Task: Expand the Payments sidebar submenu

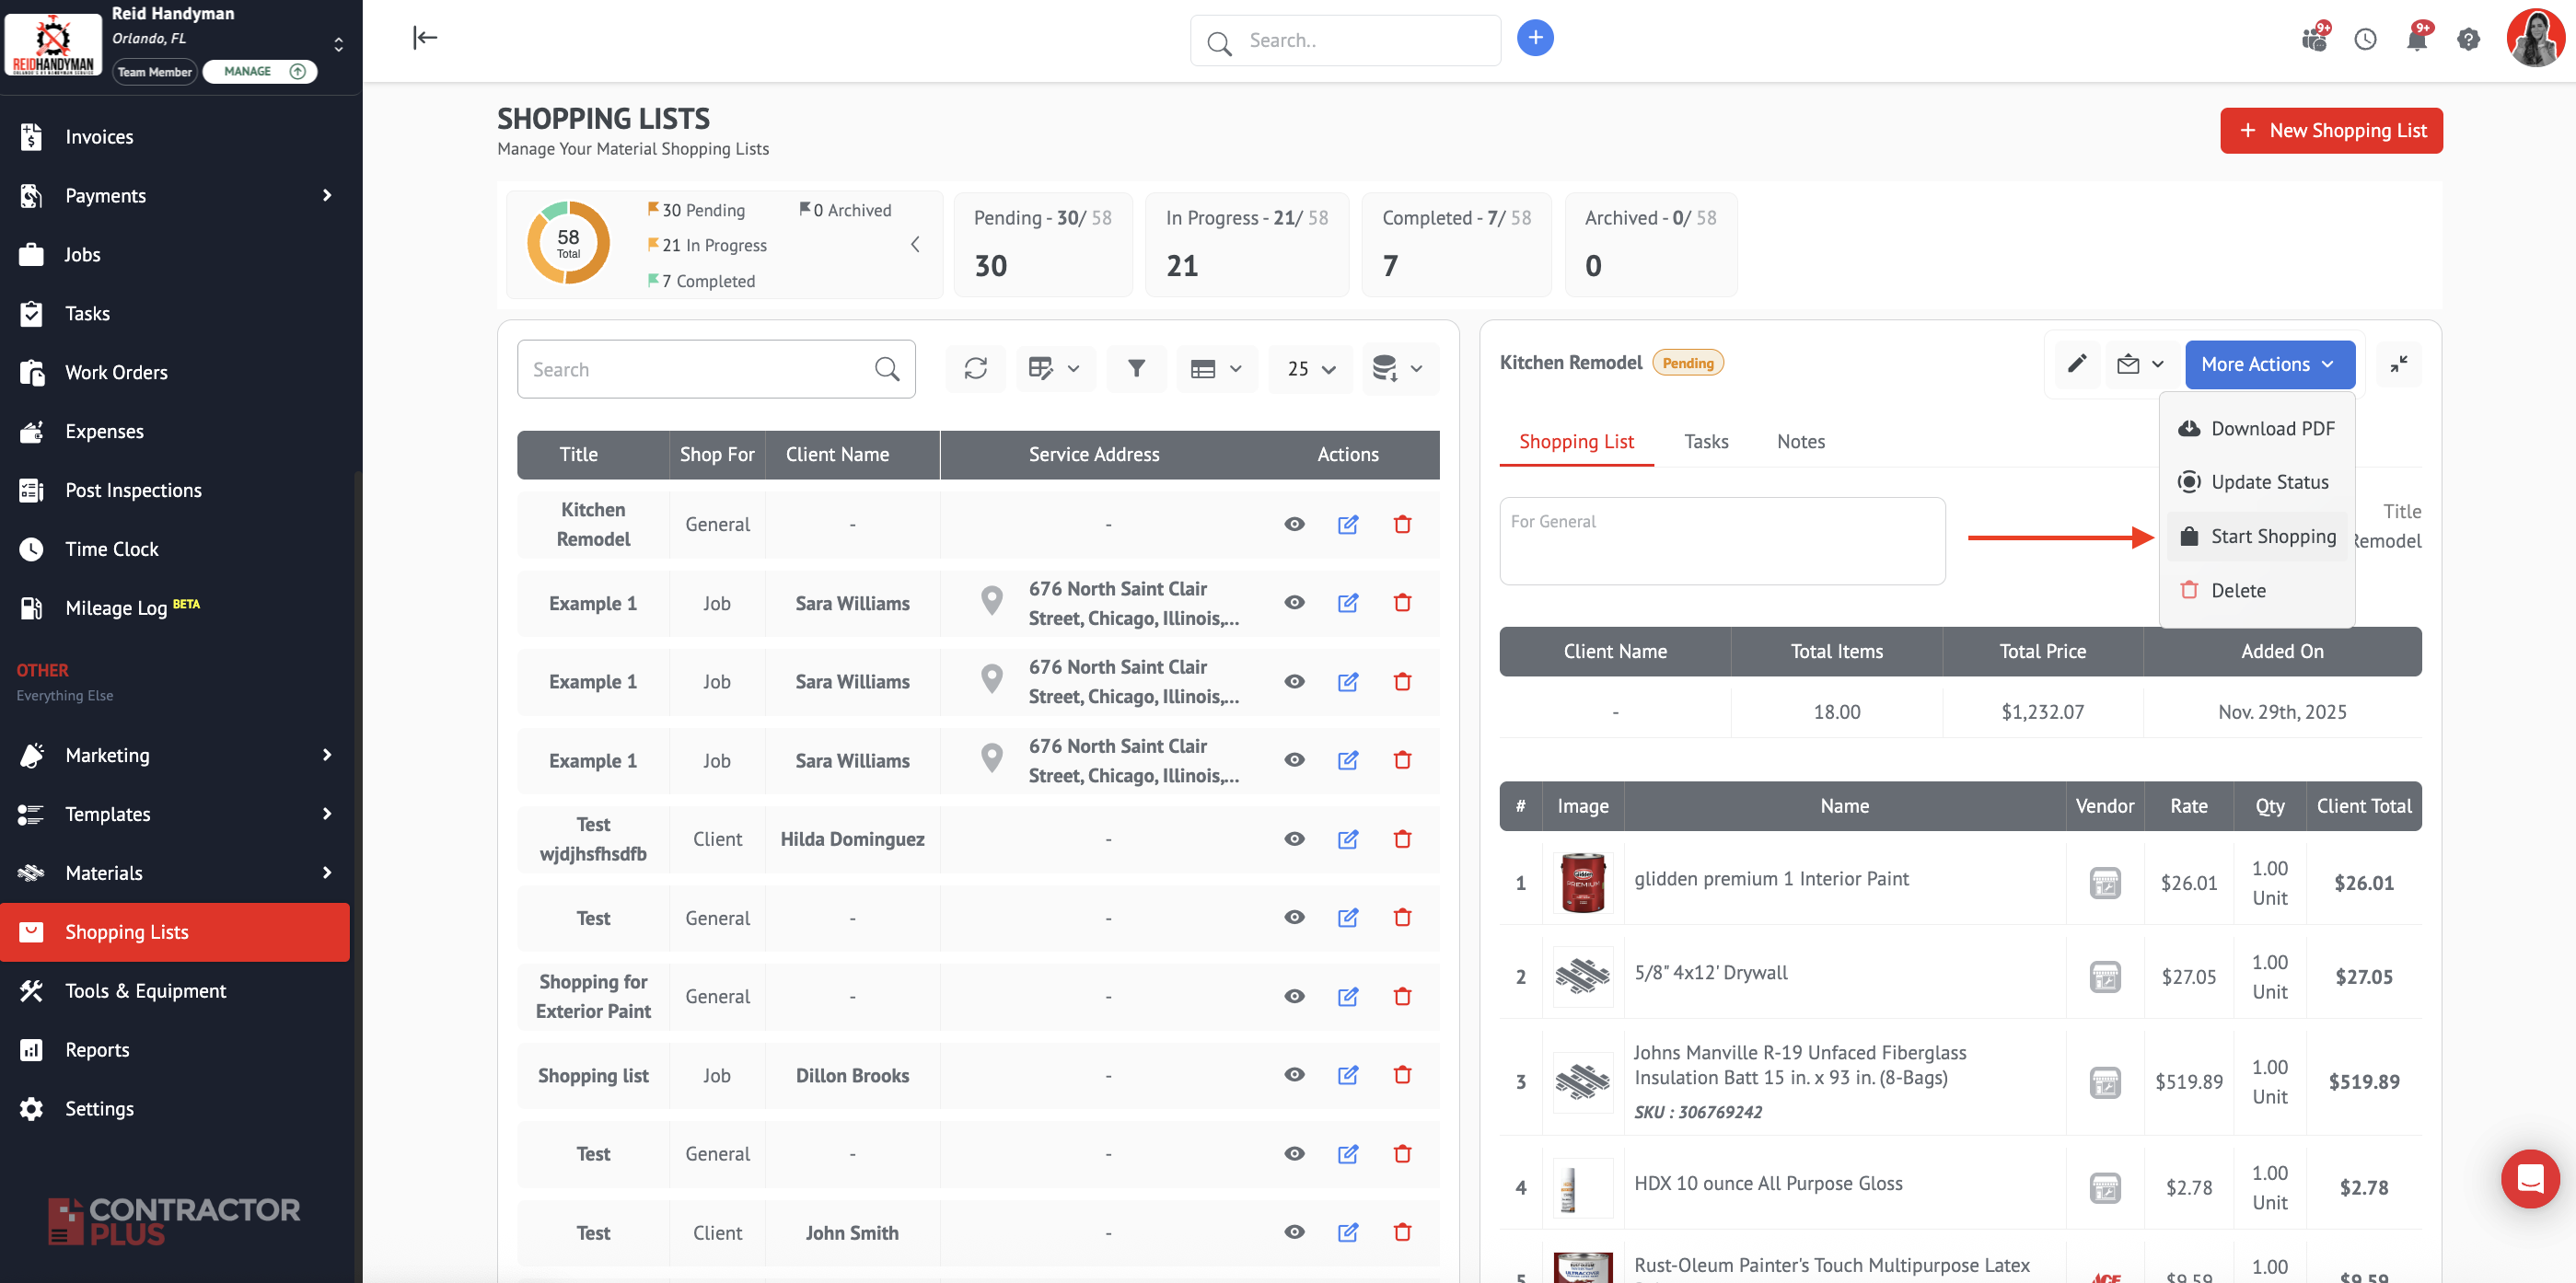Action: (x=326, y=195)
